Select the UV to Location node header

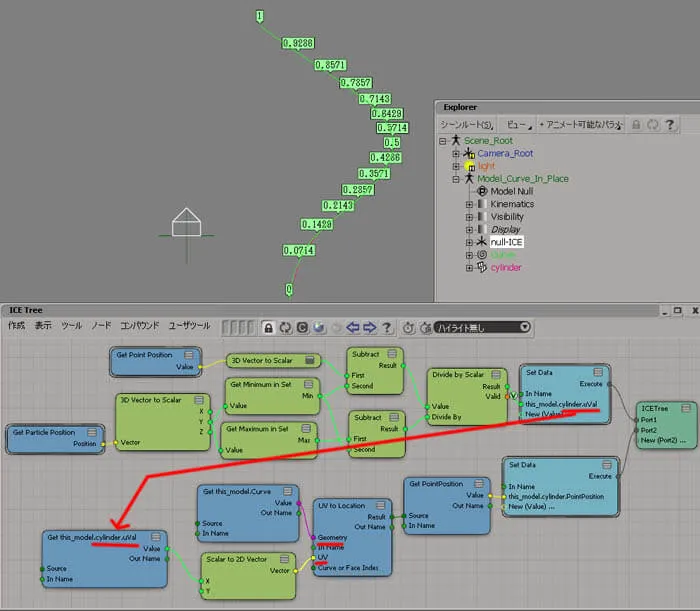[x=342, y=506]
